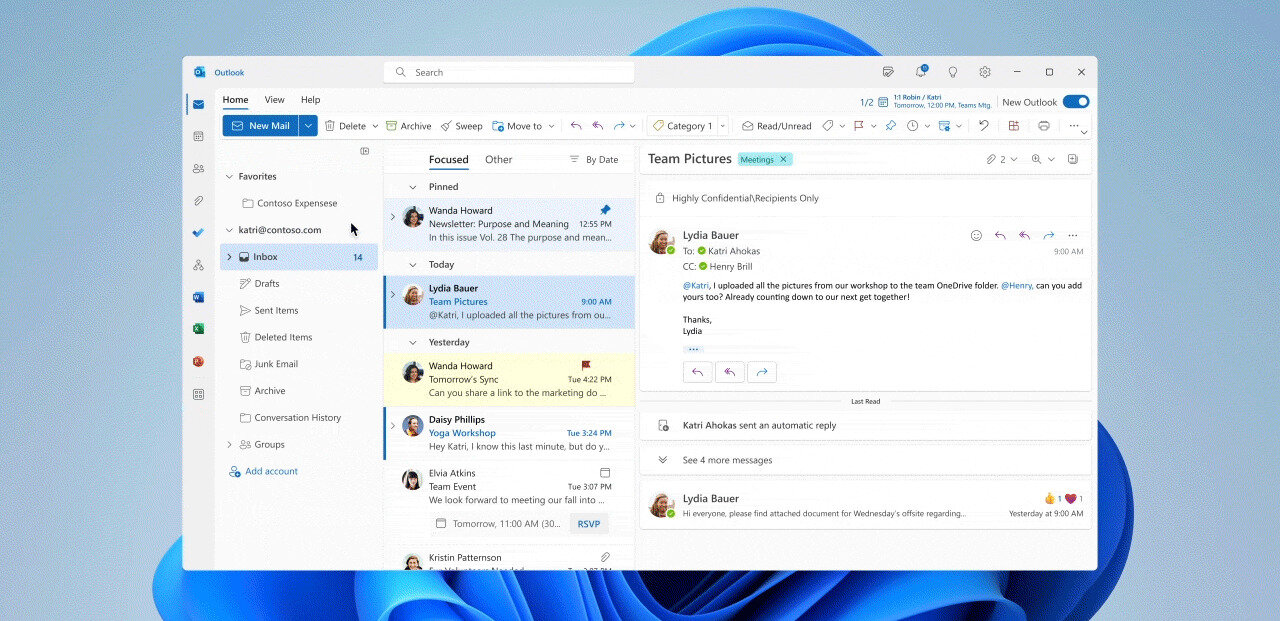Click the Add account link
1282x621 pixels.
point(271,472)
